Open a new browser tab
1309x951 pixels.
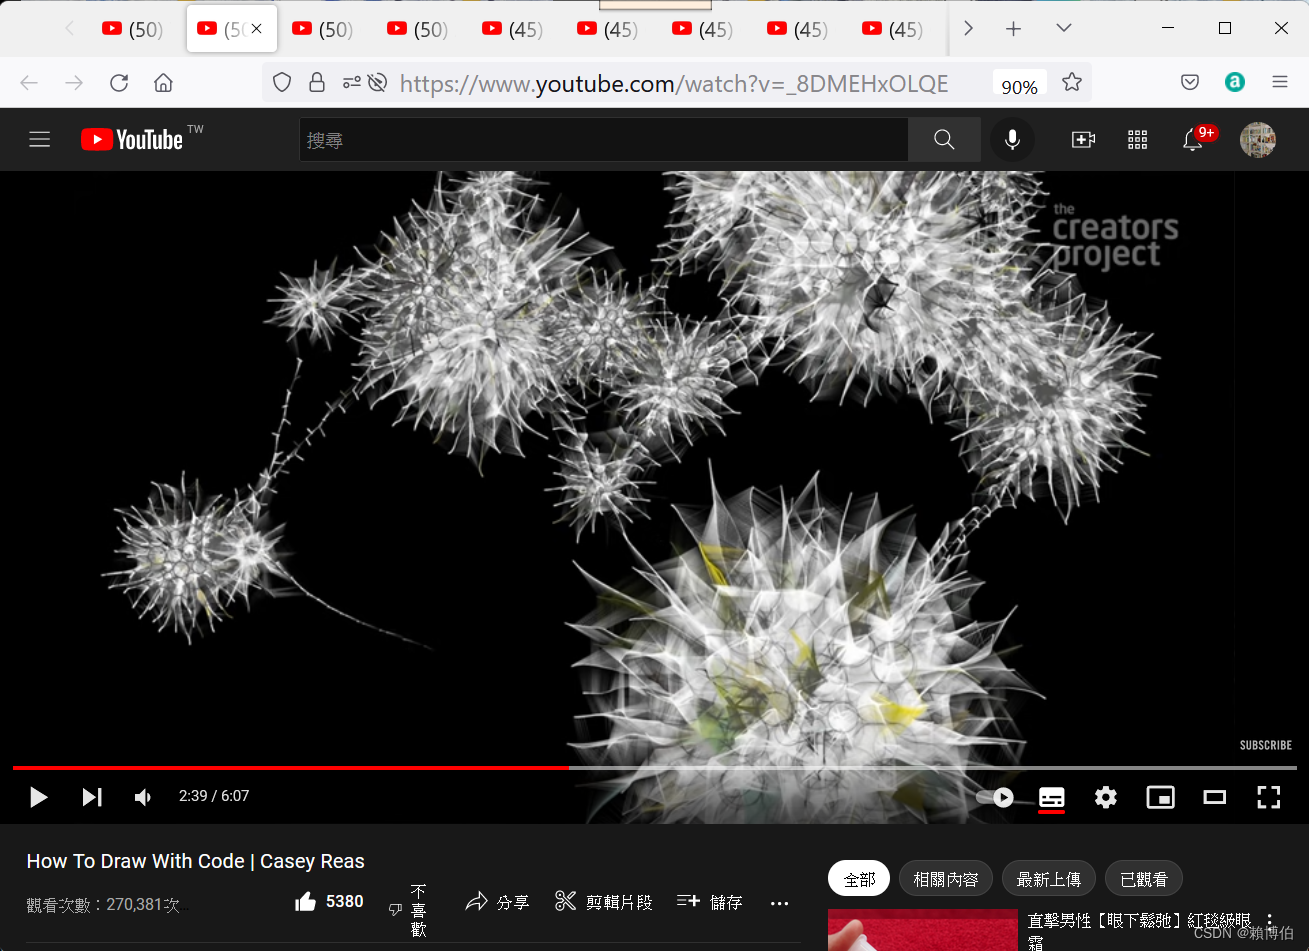1013,29
